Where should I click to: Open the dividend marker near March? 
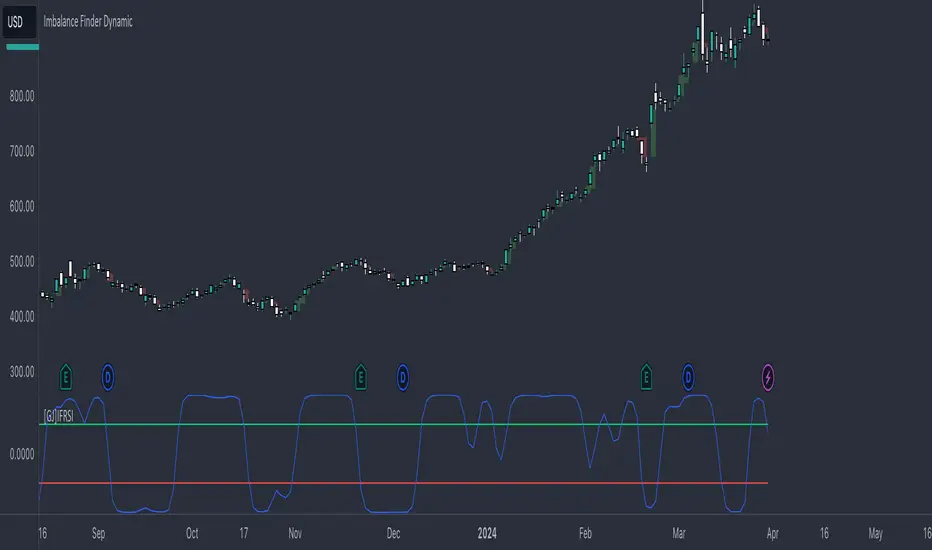[688, 377]
